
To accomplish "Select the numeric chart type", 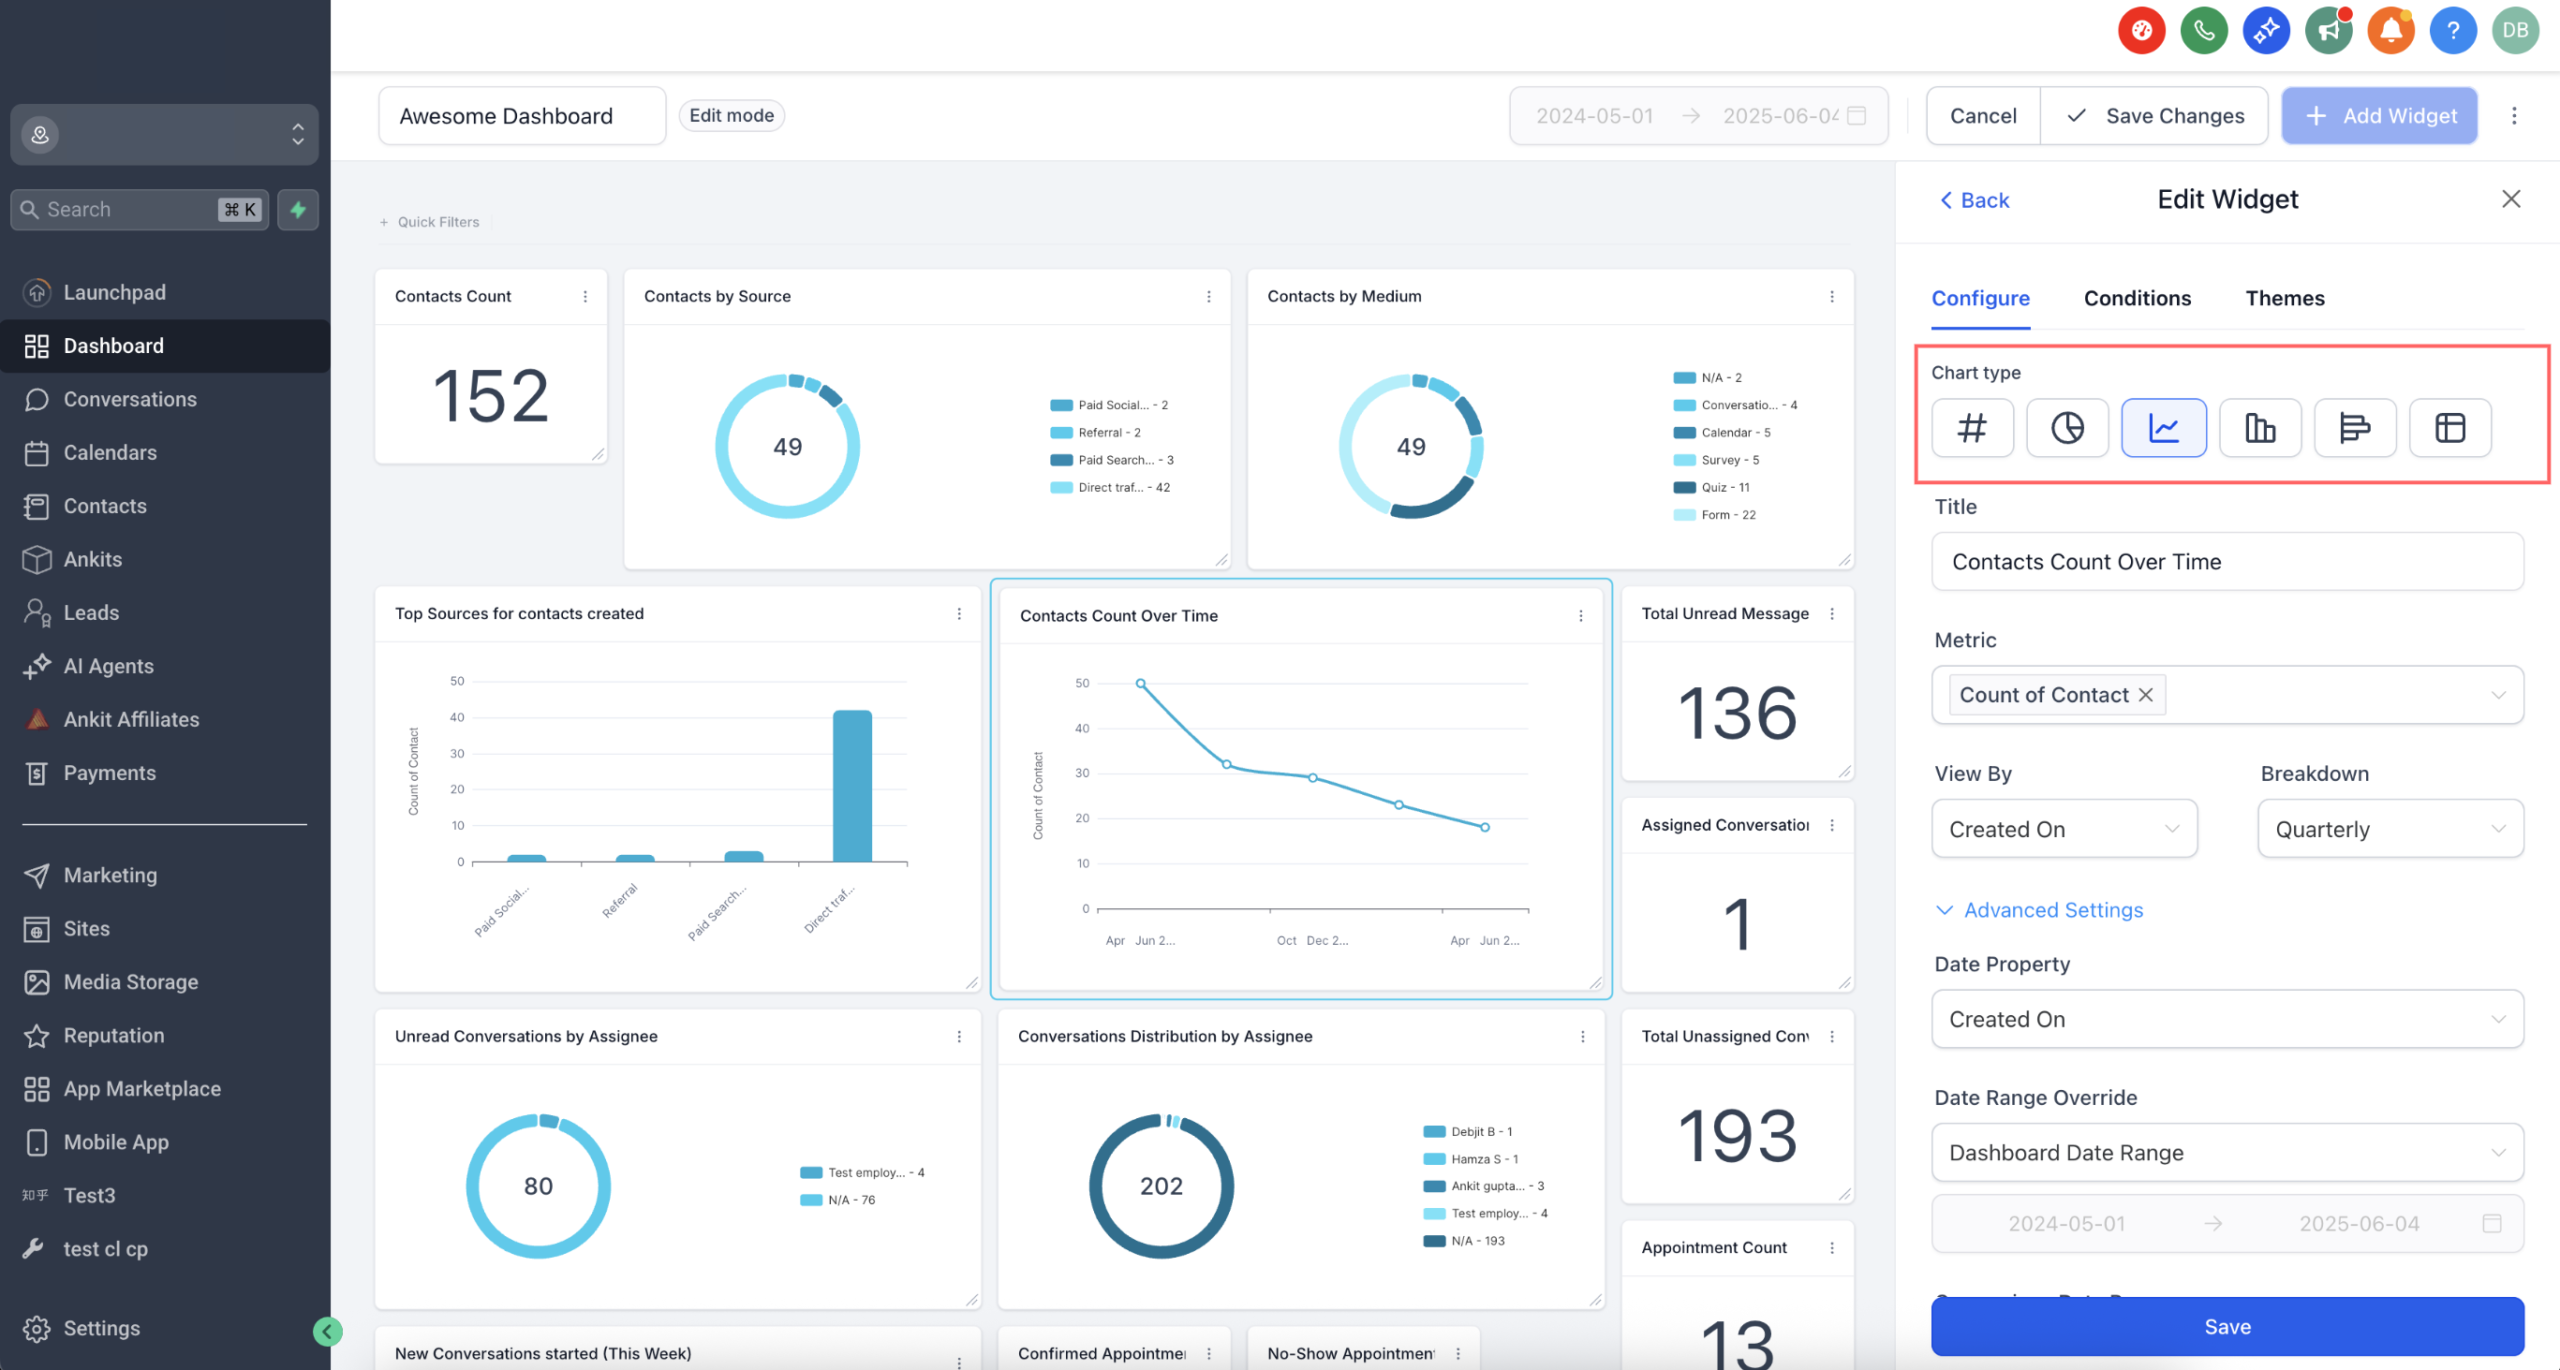I will [1971, 428].
